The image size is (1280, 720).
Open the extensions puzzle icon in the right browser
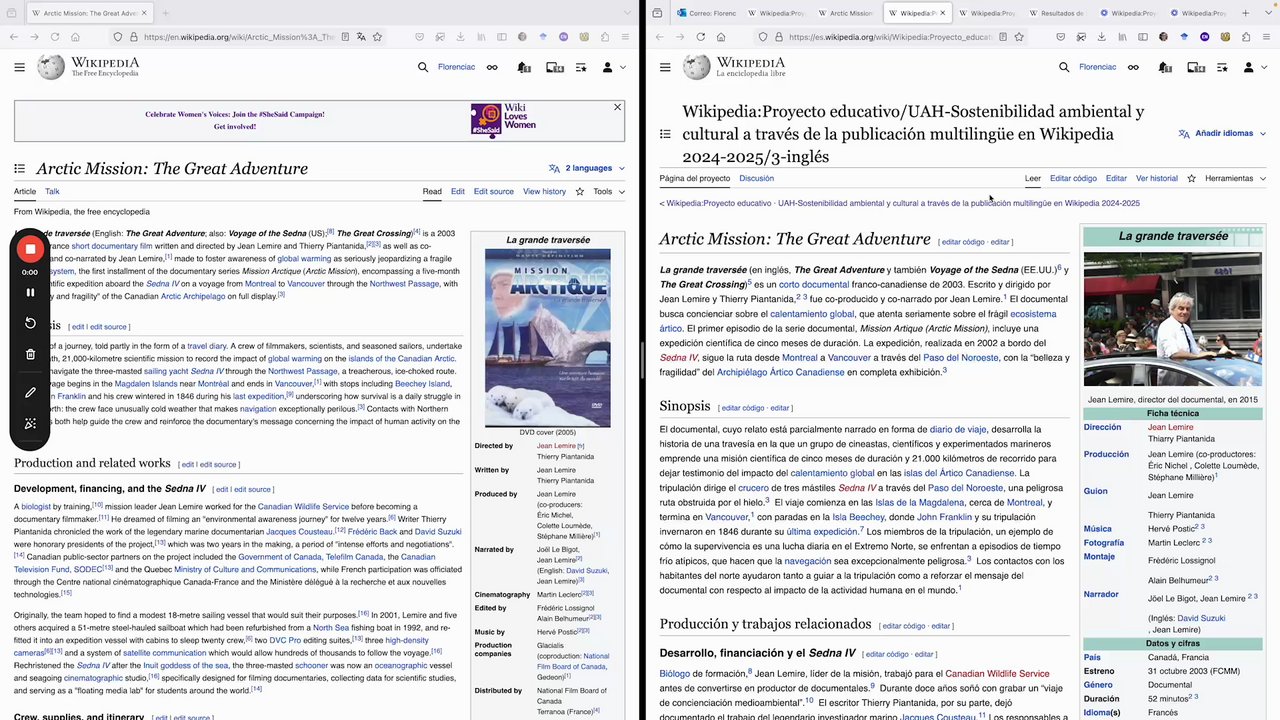click(1247, 37)
